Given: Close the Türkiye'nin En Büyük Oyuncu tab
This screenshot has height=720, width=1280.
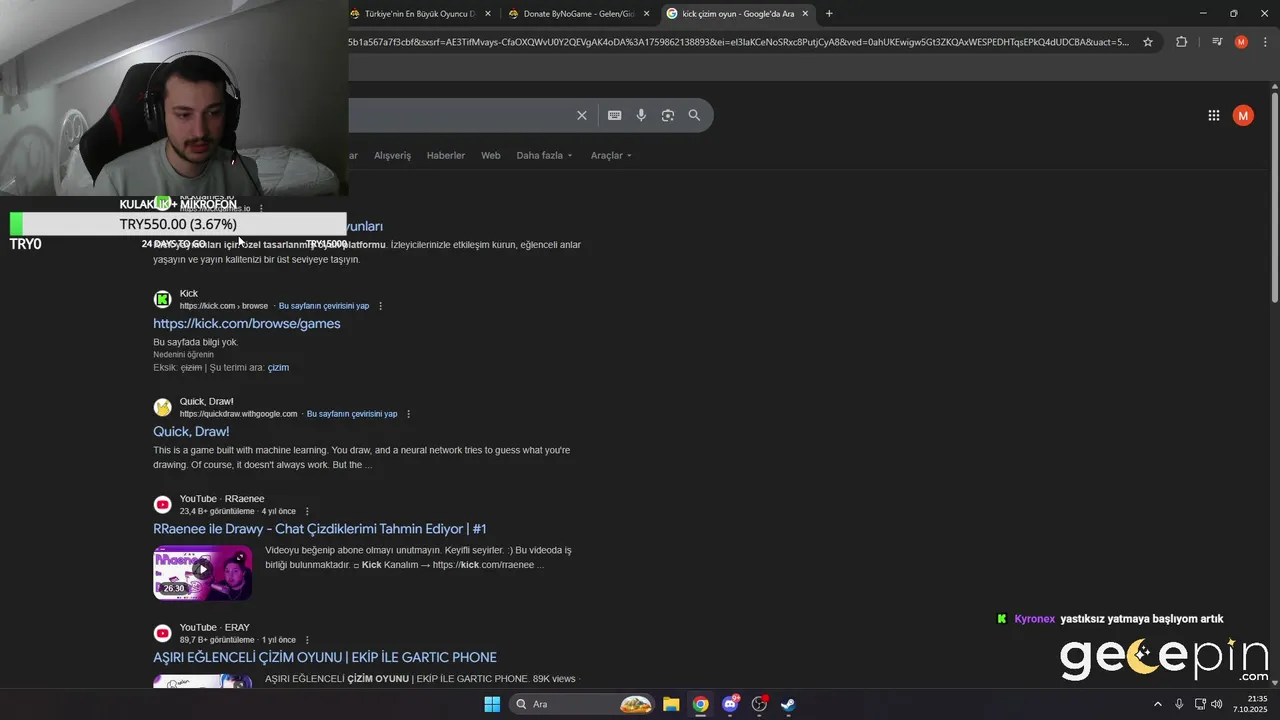Looking at the screenshot, I should [x=487, y=14].
